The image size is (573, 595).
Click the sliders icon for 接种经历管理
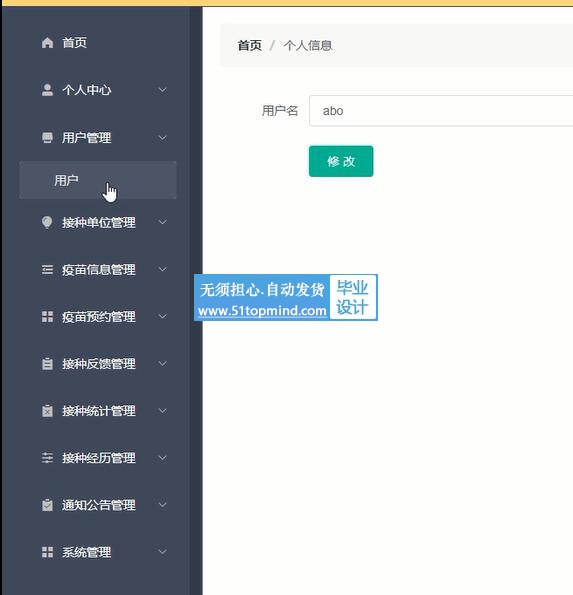tap(47, 458)
